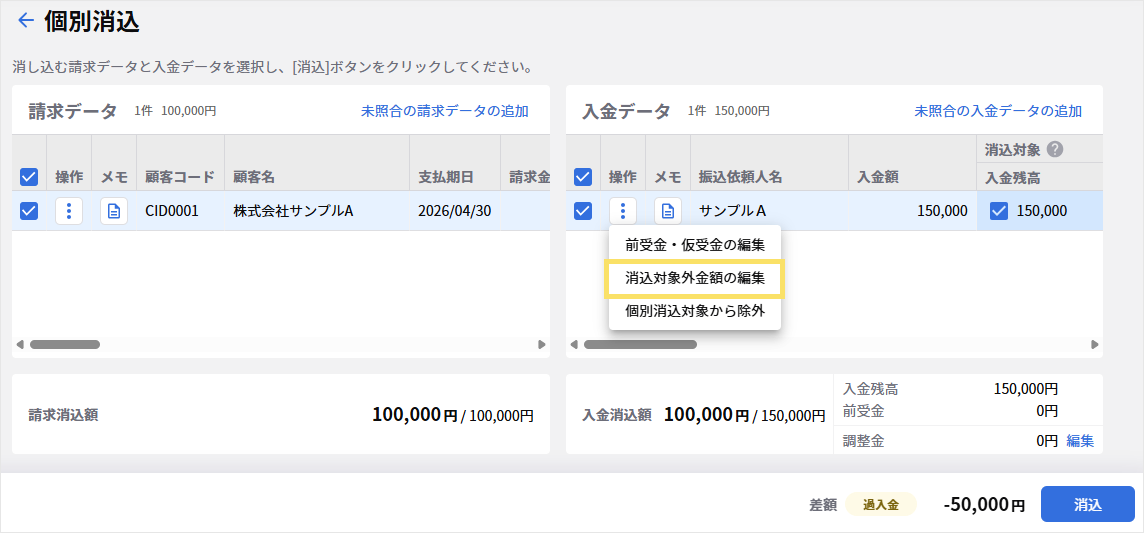Toggle select-all checkbox in 請求データ header
Image resolution: width=1144 pixels, height=533 pixels.
coord(28,176)
